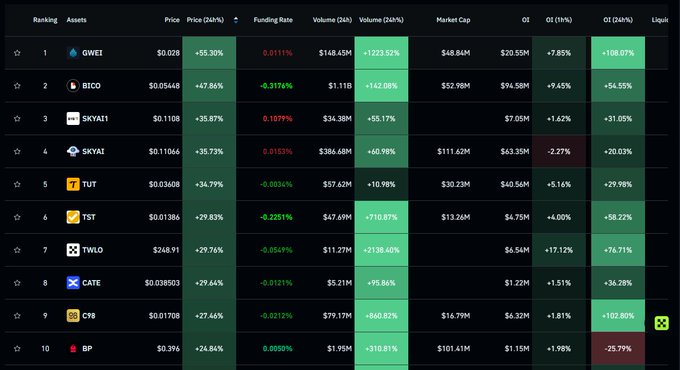Open SKYAI asset name
The height and width of the screenshot is (370, 680).
(x=93, y=151)
